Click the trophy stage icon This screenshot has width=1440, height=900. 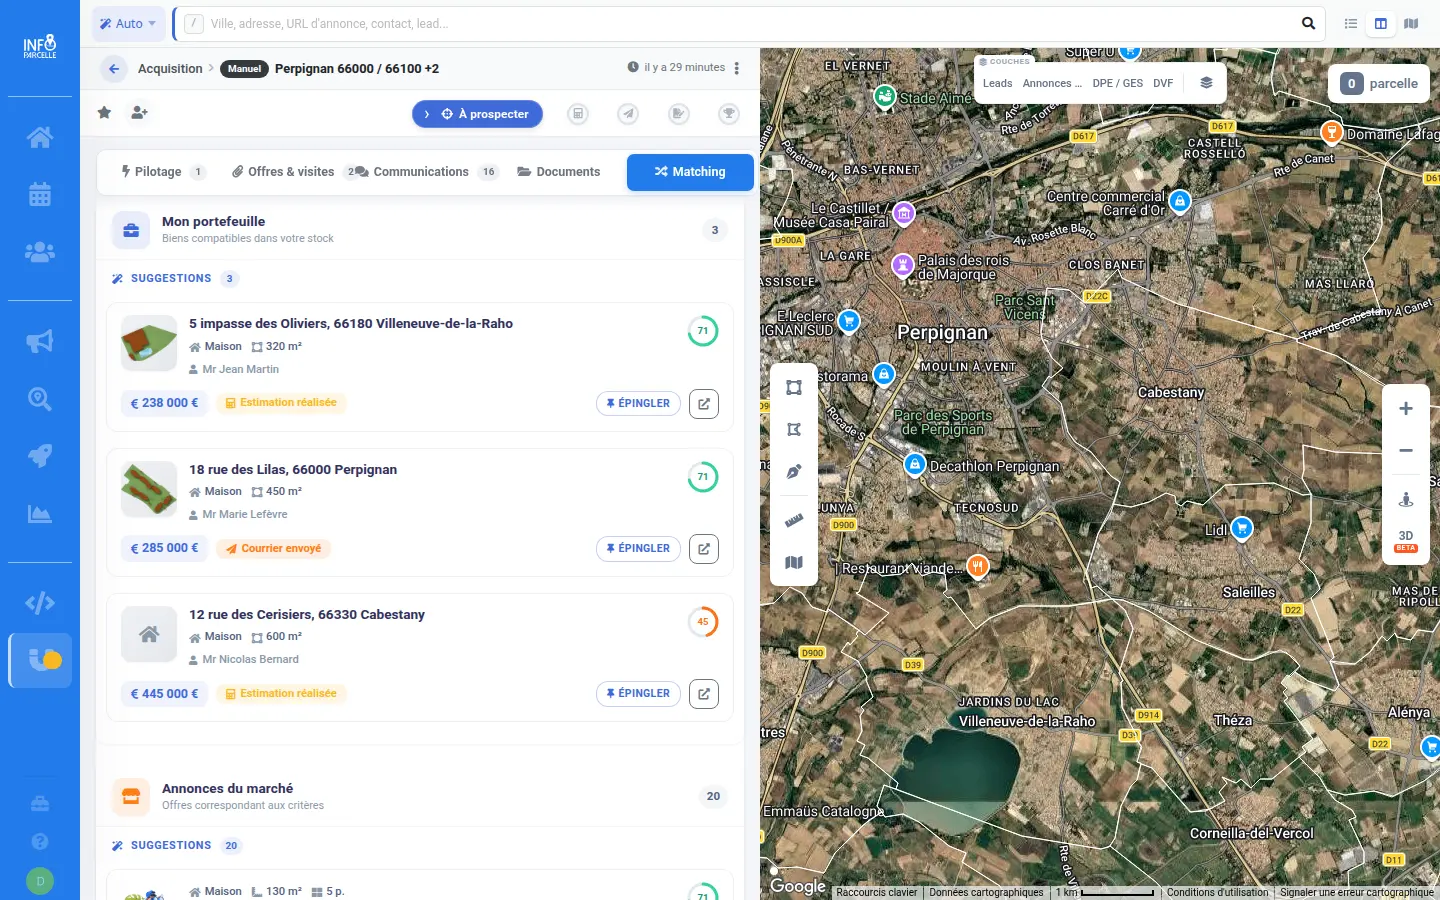tap(729, 114)
